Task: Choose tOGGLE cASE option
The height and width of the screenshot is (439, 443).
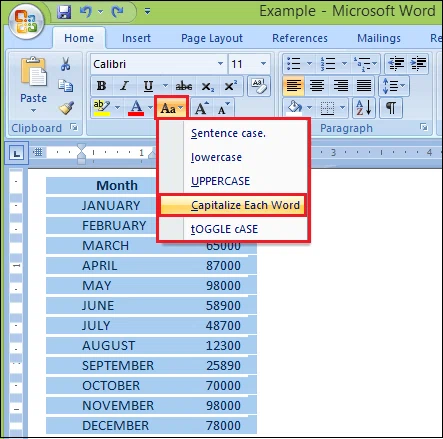Action: tap(233, 229)
